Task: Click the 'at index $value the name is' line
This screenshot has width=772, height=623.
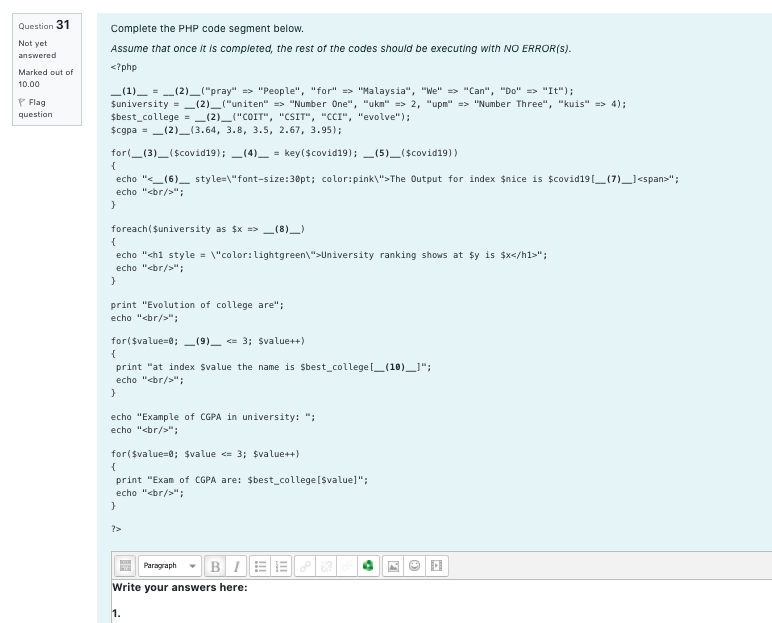Action: pyautogui.click(x=273, y=367)
